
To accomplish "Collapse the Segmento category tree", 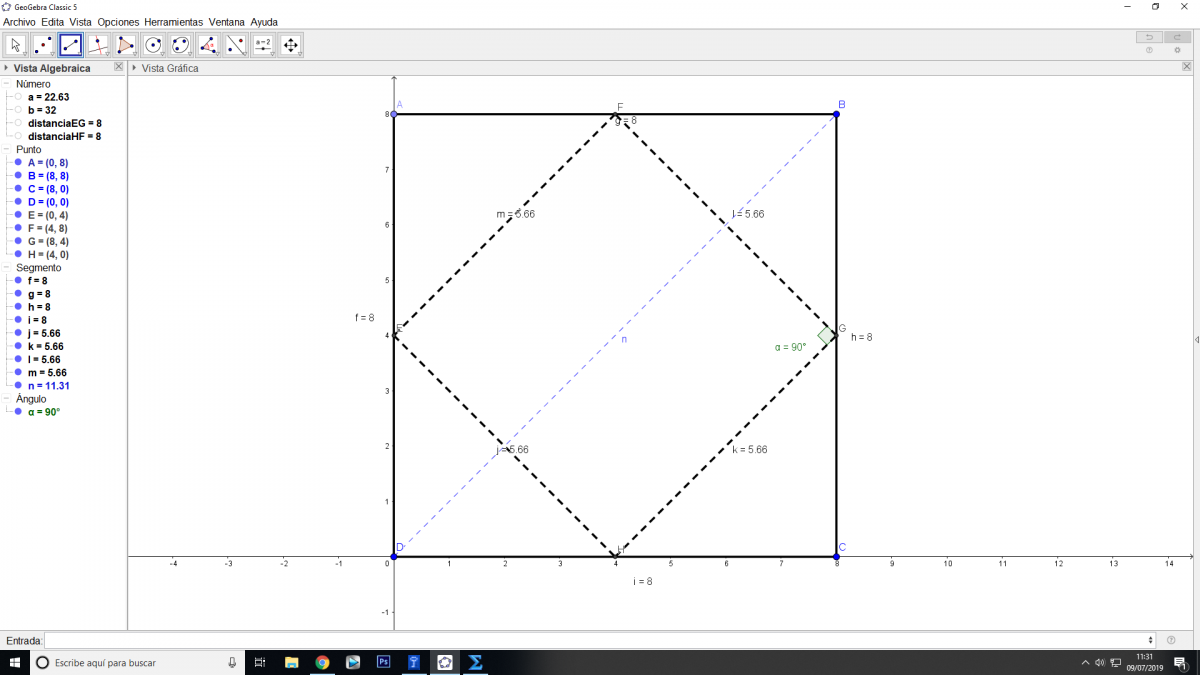I will pos(8,267).
